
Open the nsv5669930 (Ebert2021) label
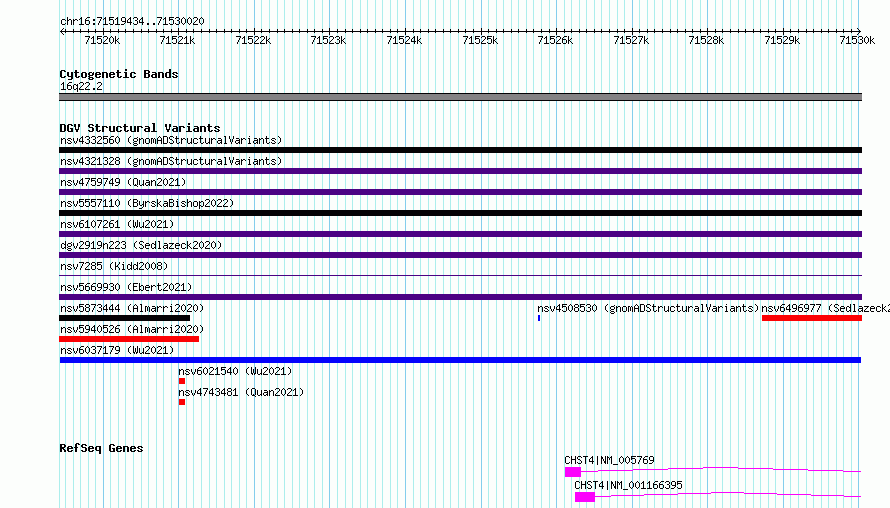(x=126, y=287)
